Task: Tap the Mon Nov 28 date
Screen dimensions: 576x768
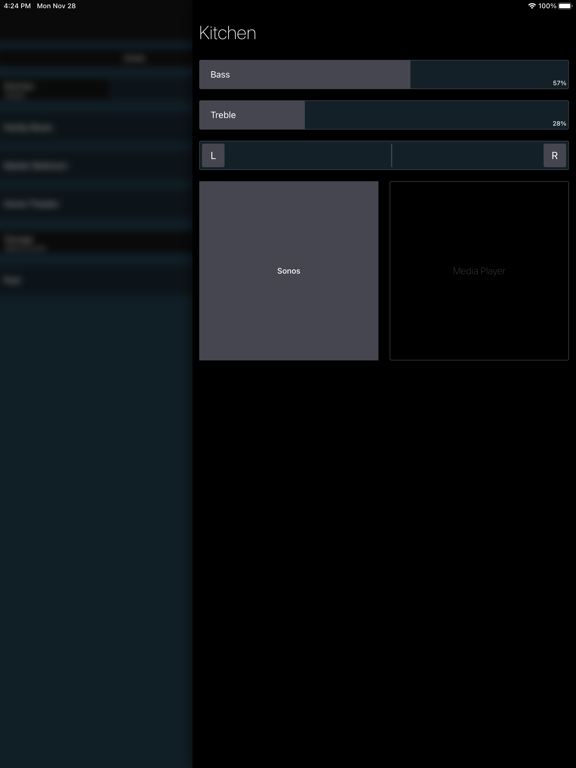Action: 56,6
